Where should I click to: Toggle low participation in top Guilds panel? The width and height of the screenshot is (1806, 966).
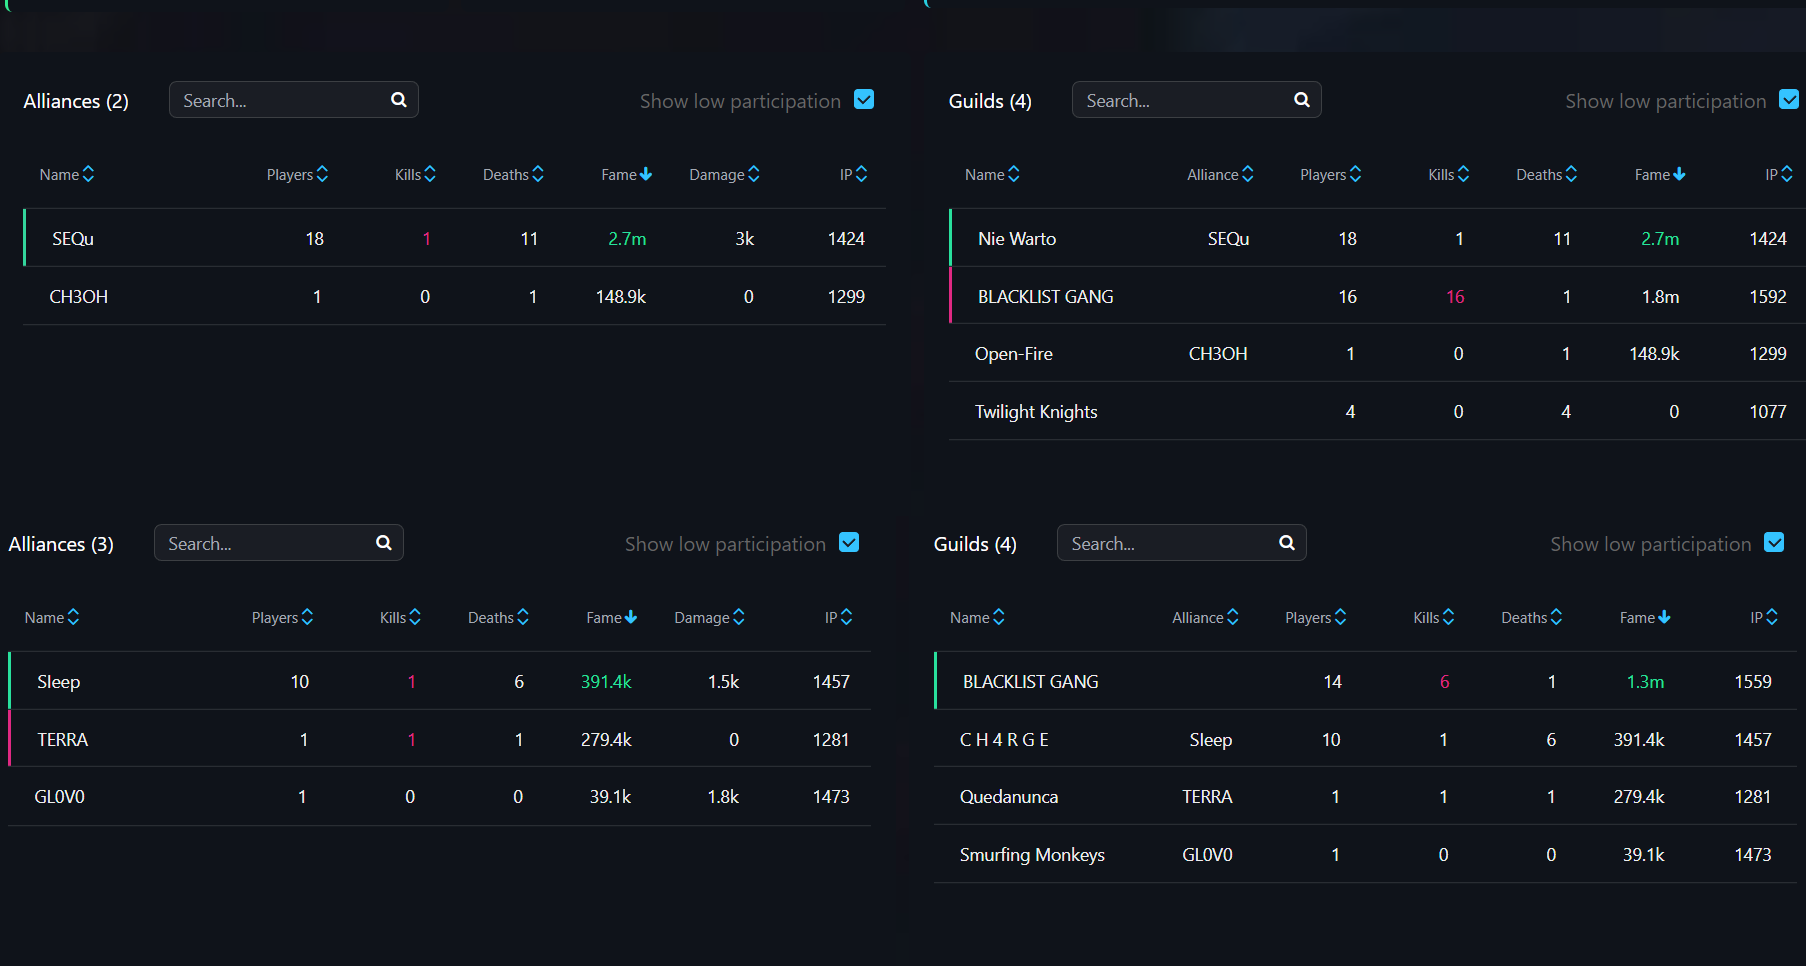1789,100
